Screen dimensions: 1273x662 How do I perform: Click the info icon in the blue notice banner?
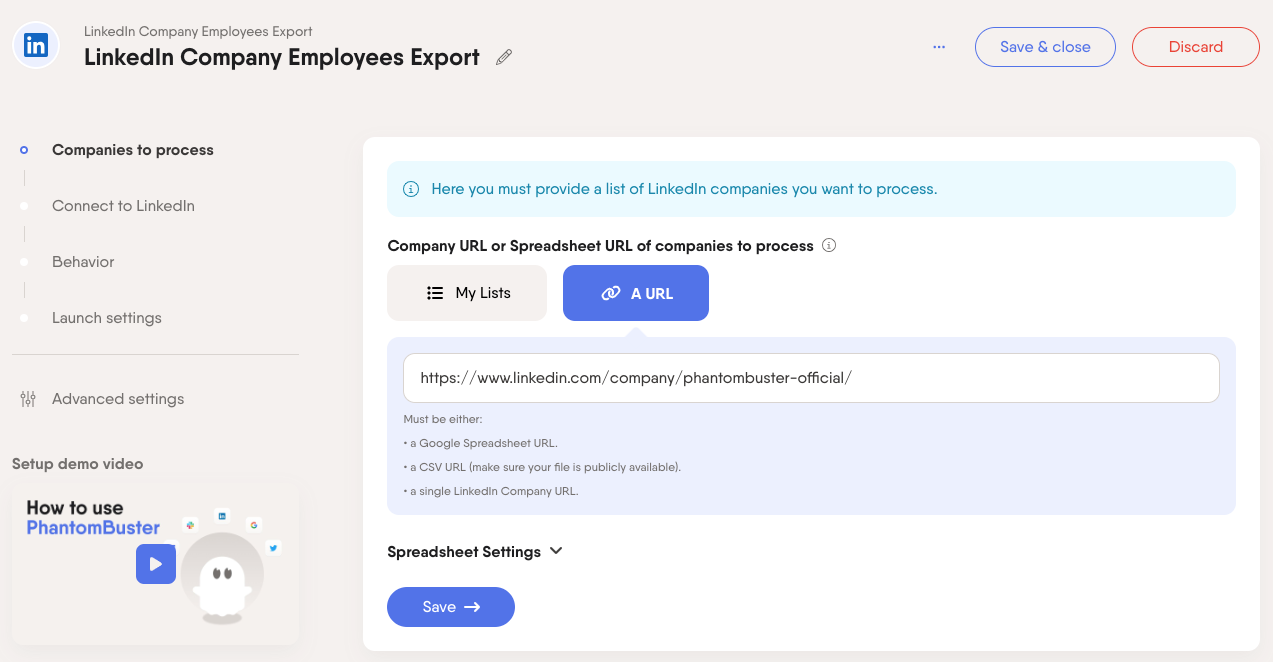point(411,189)
